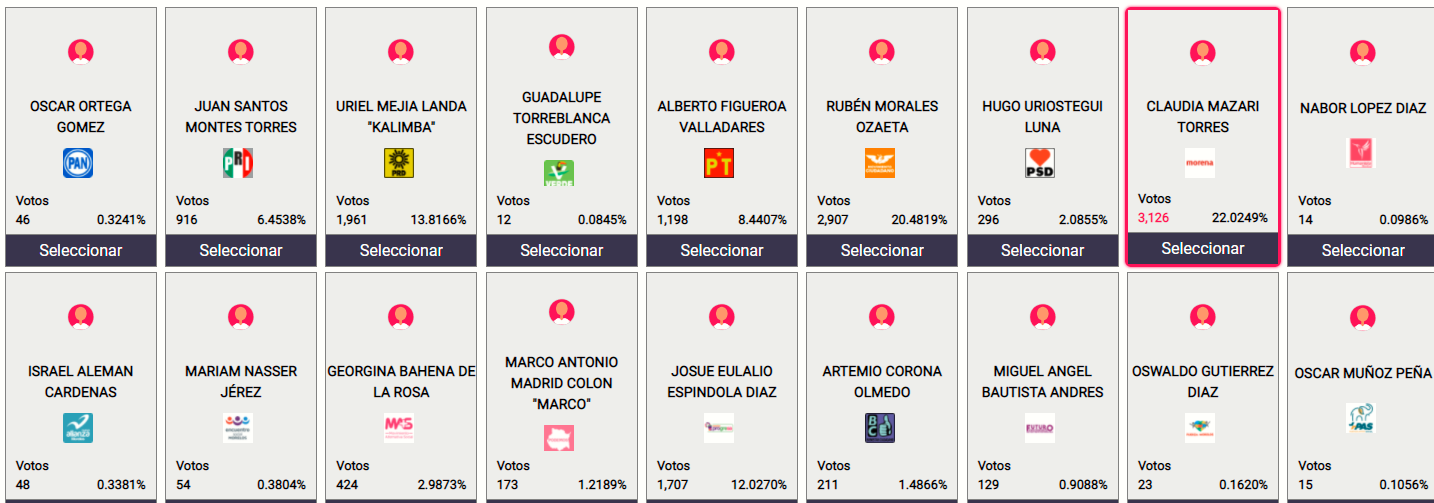The width and height of the screenshot is (1434, 503).
Task: Click the PT party logo
Action: pyautogui.click(x=719, y=163)
